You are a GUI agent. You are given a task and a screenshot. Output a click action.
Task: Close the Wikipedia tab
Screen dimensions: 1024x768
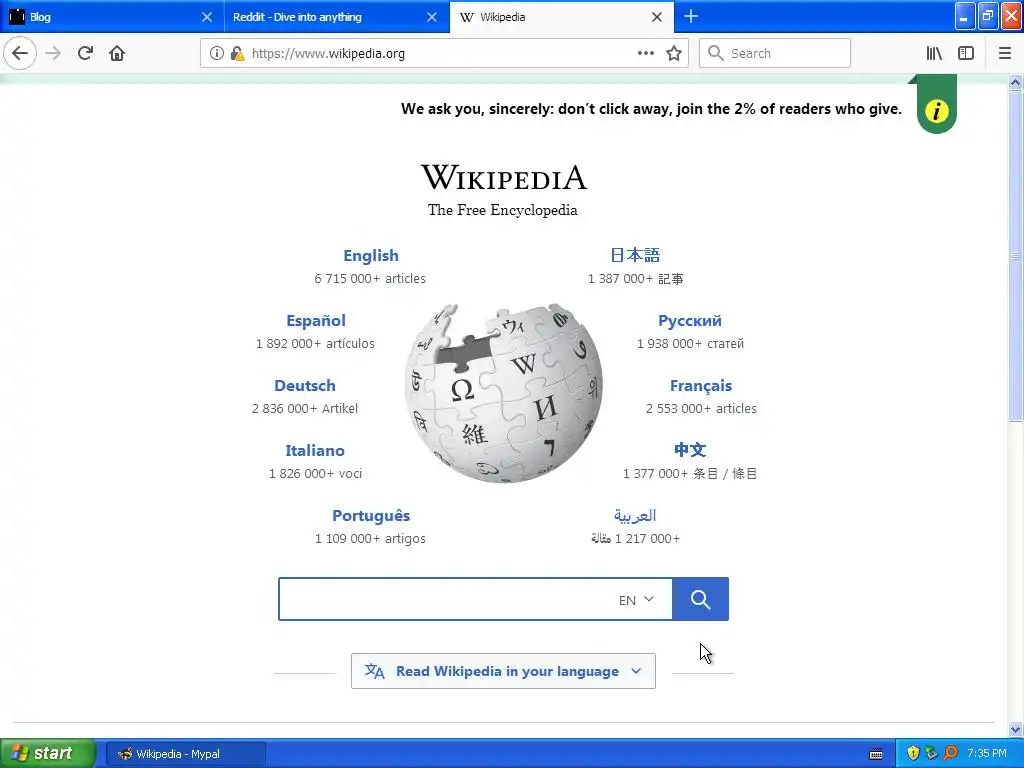click(657, 17)
